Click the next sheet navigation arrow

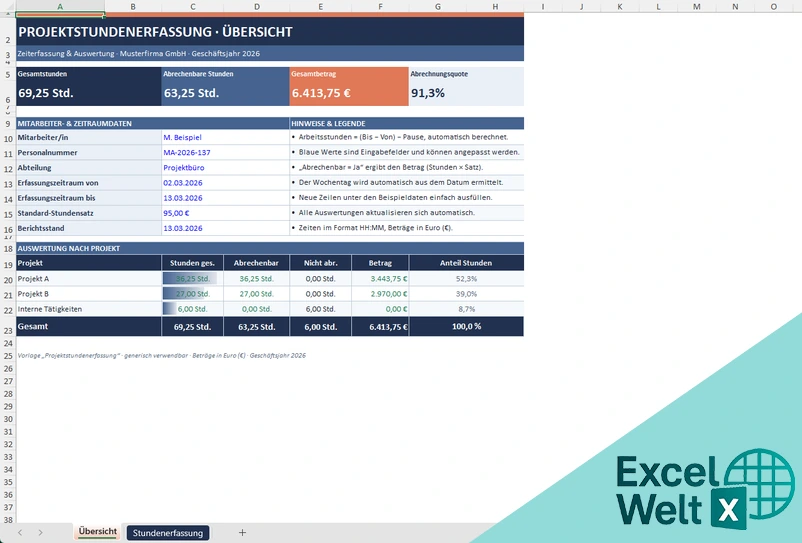pyautogui.click(x=40, y=533)
